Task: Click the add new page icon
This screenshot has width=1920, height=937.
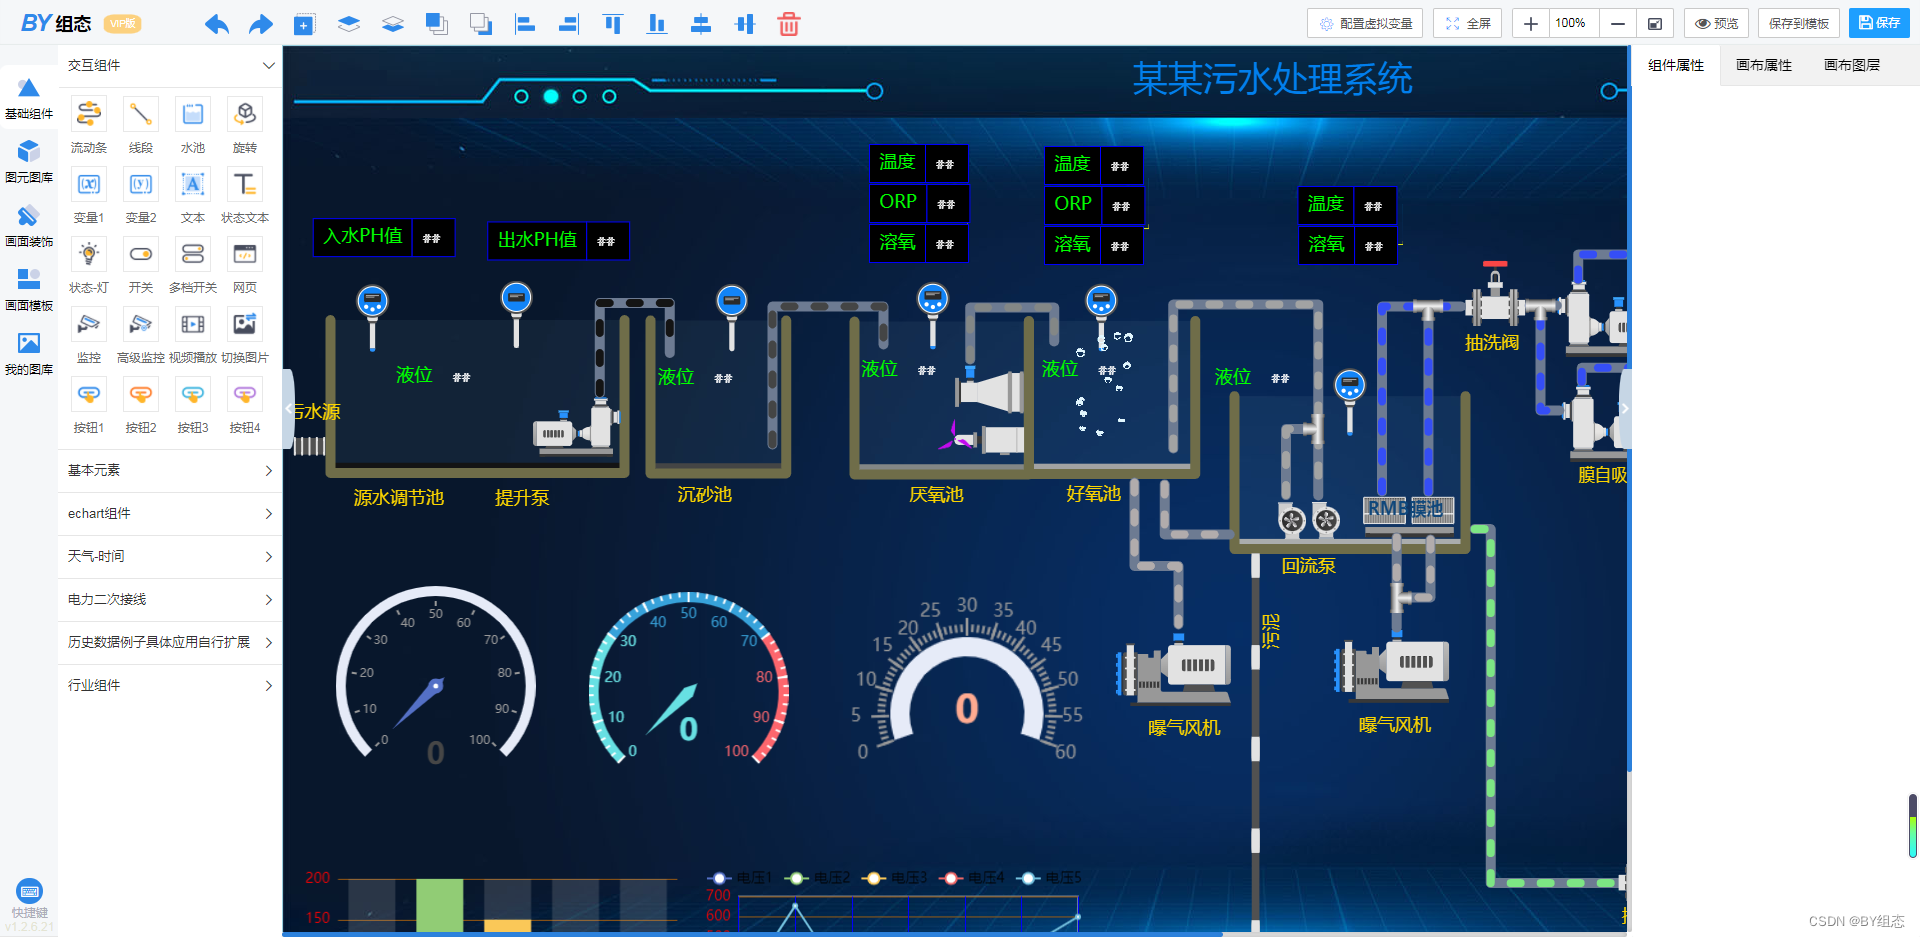Action: click(304, 24)
